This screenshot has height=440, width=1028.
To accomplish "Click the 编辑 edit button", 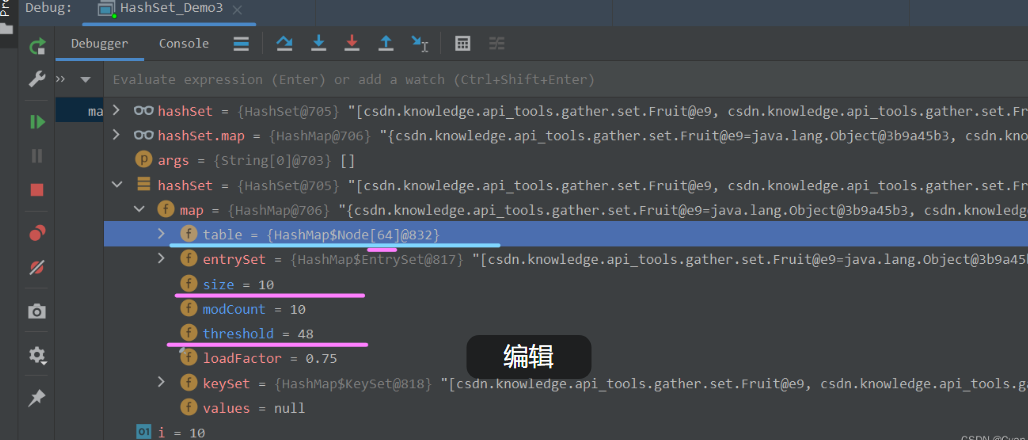I will (x=528, y=357).
